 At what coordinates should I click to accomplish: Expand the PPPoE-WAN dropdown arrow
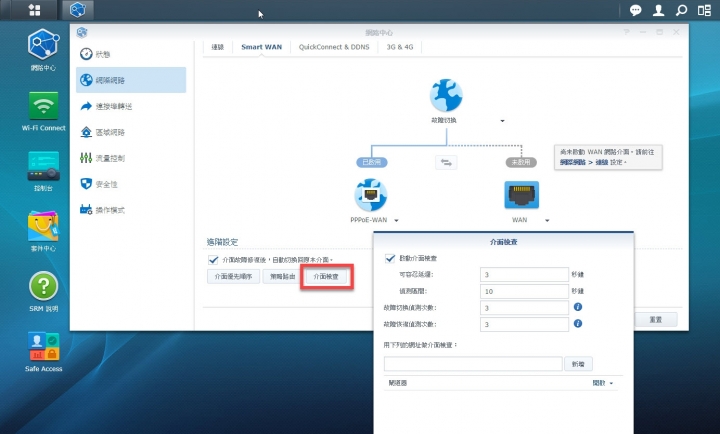(396, 220)
